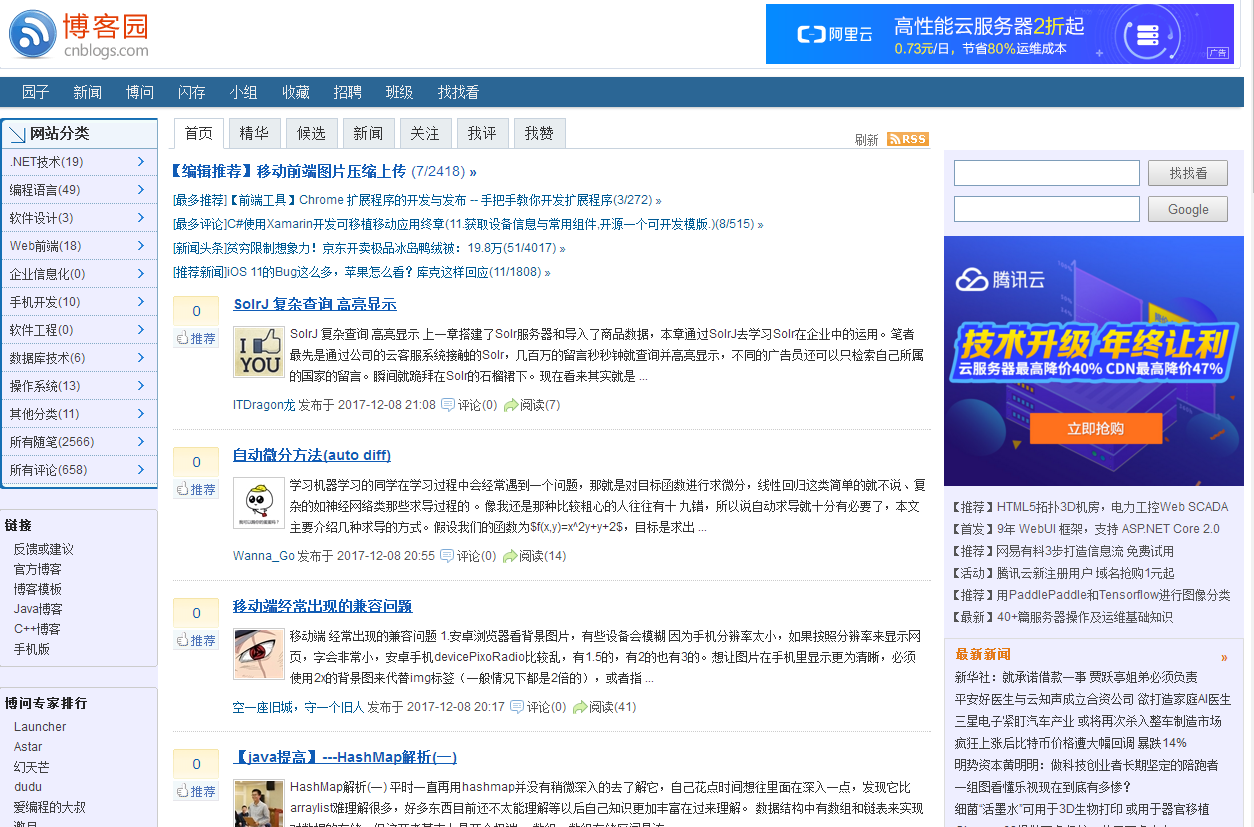Open editor pick 移动前端图片压缩上传
Image resolution: width=1254 pixels, height=827 pixels.
(x=331, y=171)
